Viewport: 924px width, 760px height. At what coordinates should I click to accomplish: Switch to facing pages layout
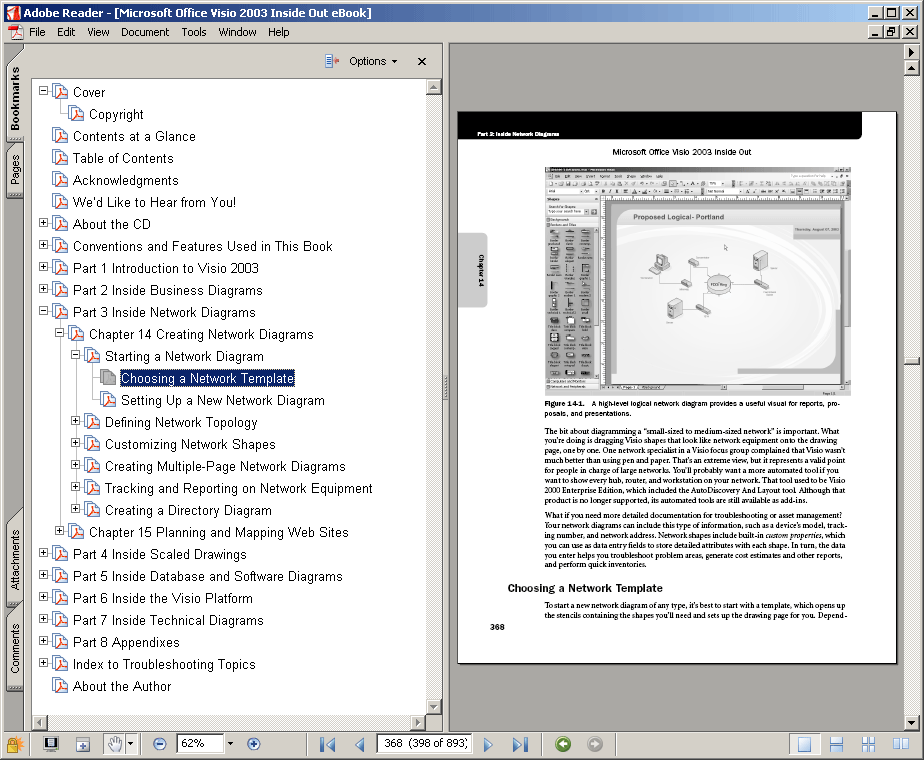(x=900, y=744)
